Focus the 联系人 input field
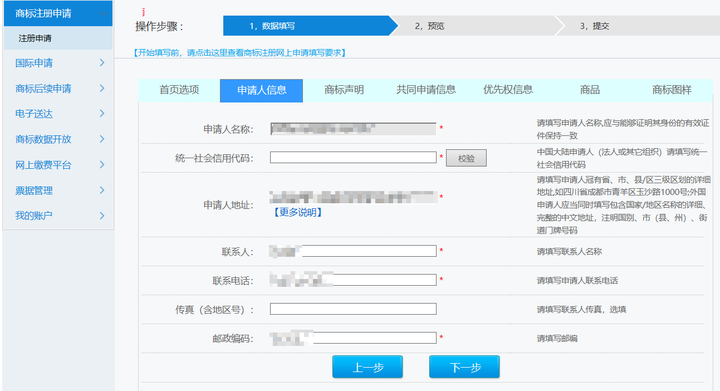Viewport: 720px width, 391px height. click(x=353, y=251)
